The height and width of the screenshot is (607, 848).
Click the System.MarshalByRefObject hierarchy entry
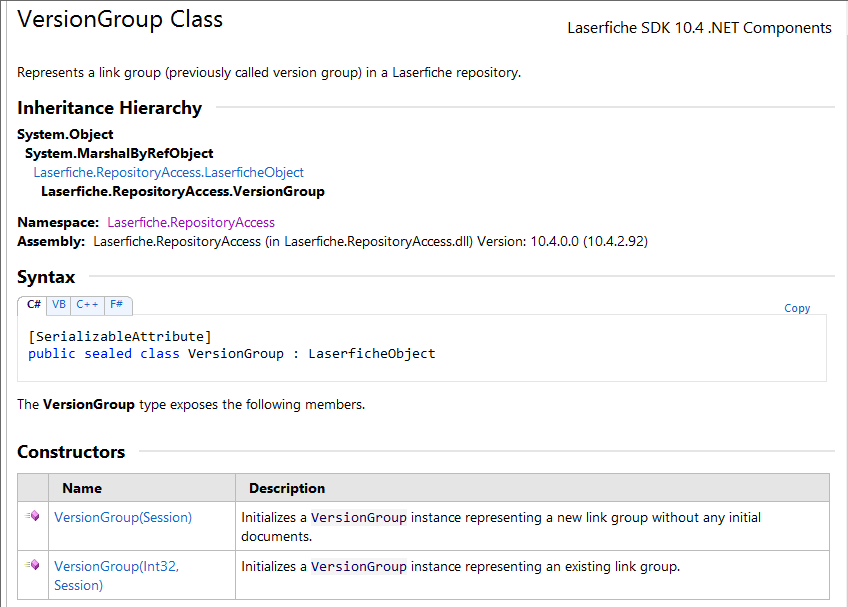point(119,154)
